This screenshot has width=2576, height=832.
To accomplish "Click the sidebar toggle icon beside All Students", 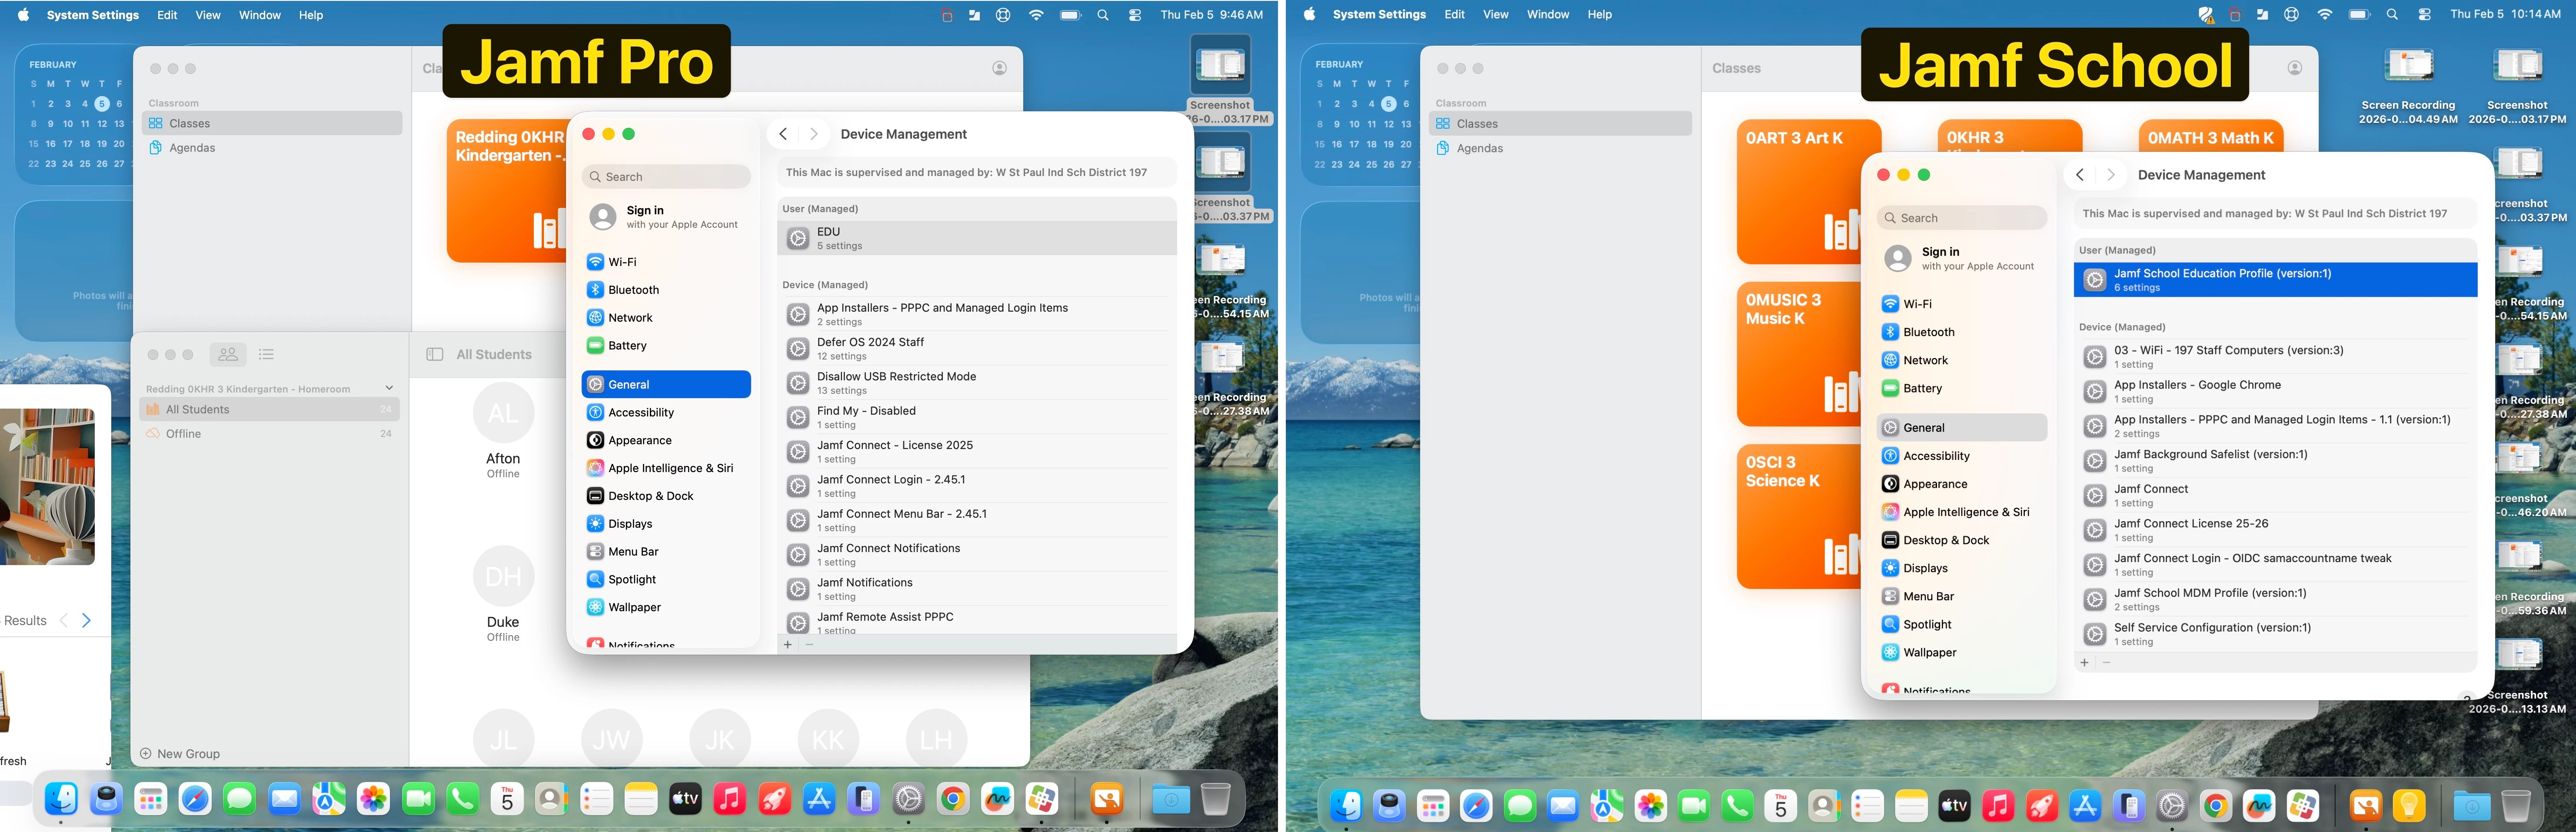I will (x=435, y=354).
